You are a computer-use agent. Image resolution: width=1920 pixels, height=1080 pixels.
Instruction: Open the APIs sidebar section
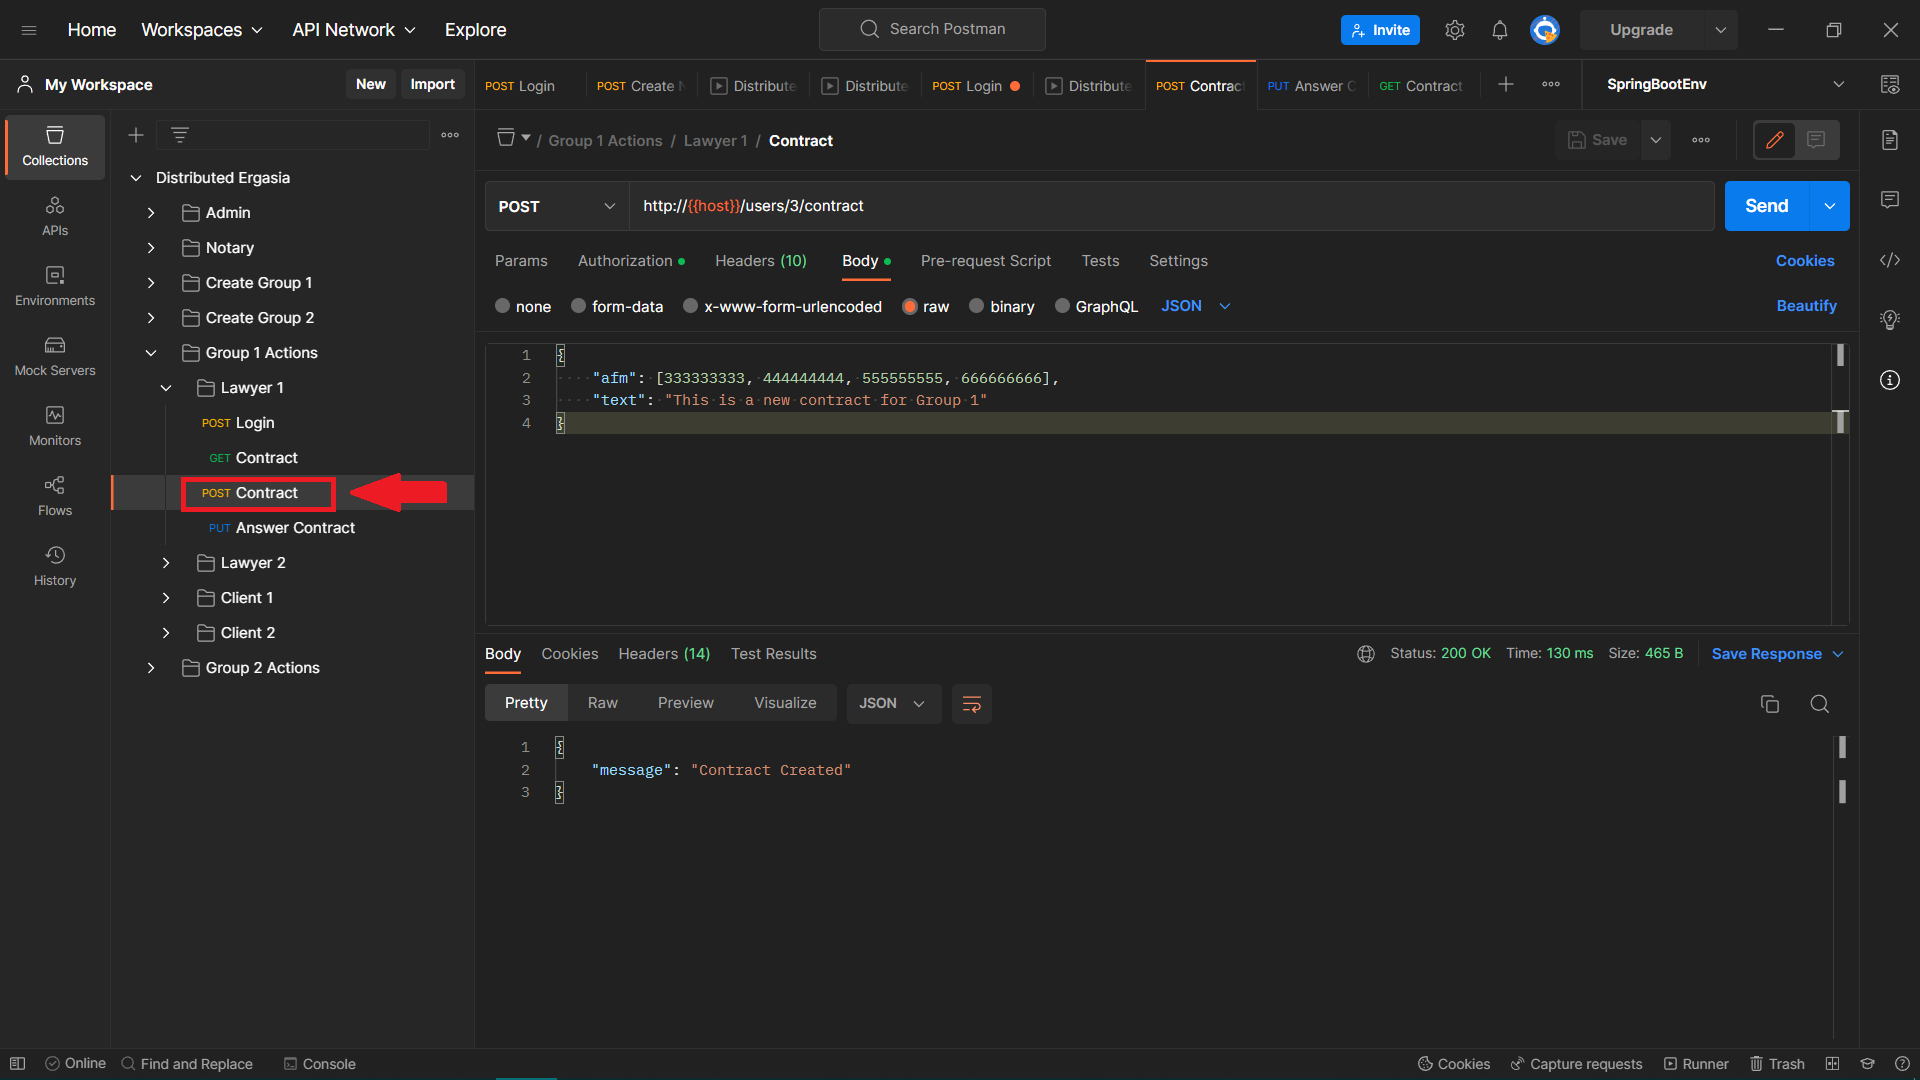[x=55, y=216]
